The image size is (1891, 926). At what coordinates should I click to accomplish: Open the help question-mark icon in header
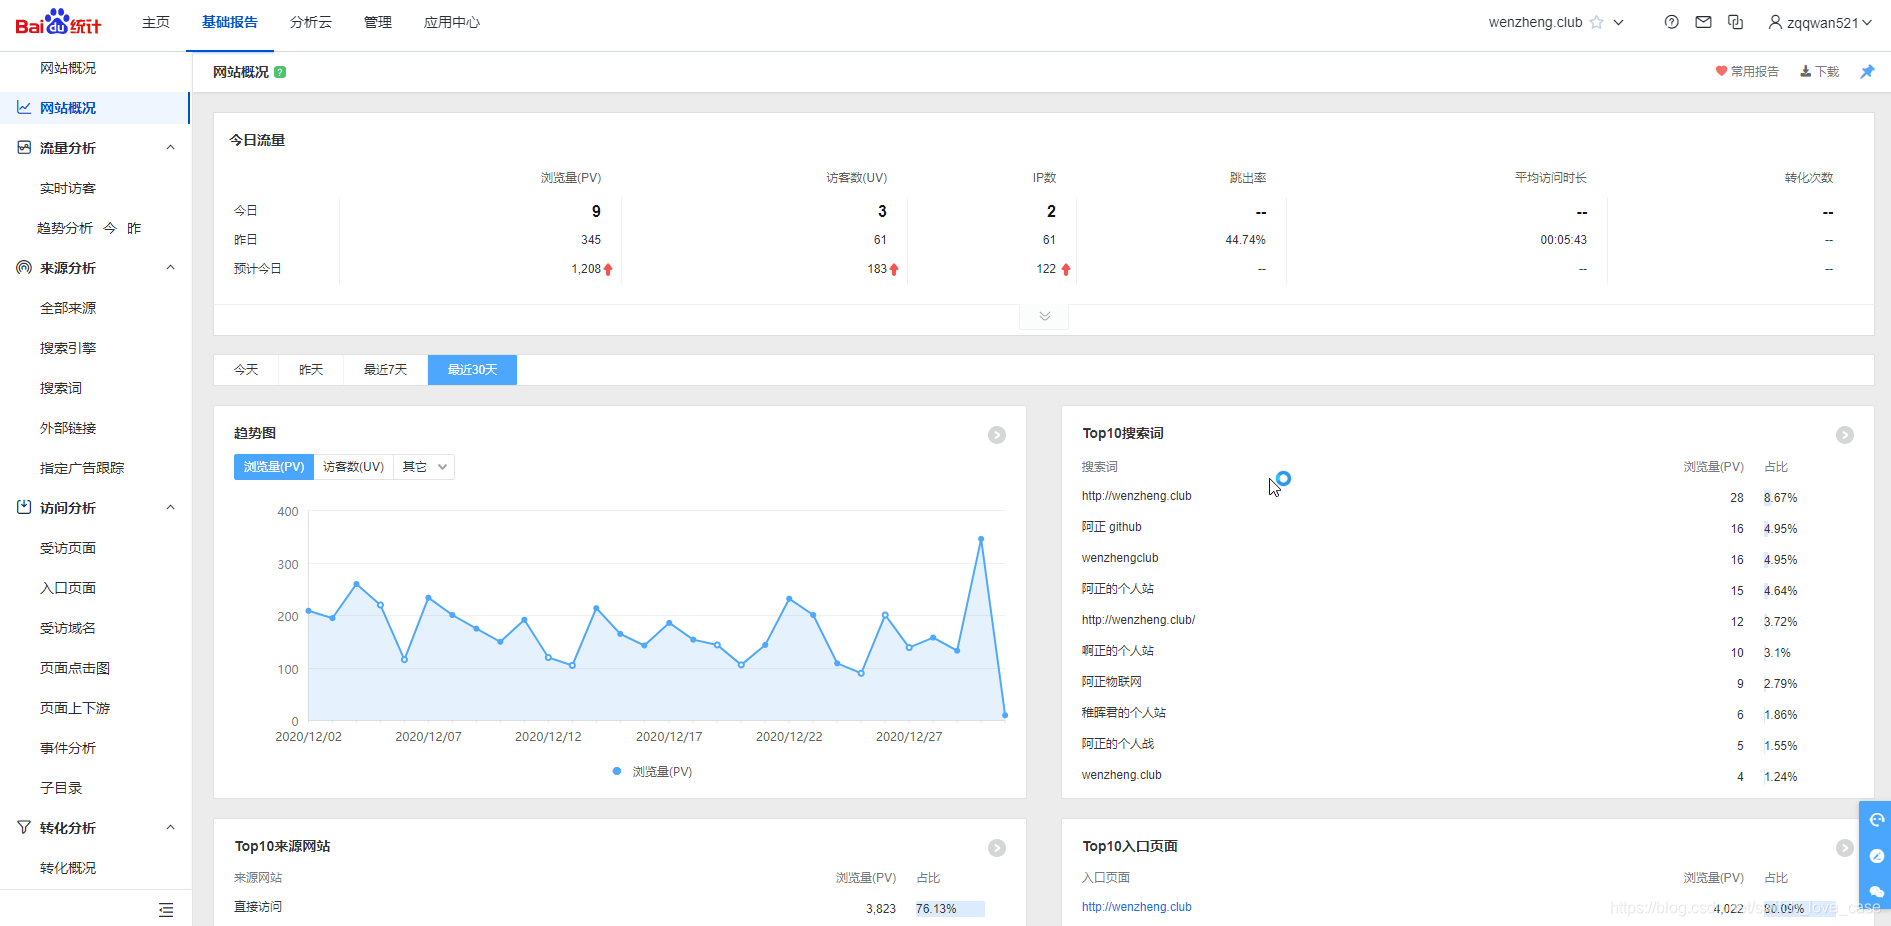pos(1671,22)
